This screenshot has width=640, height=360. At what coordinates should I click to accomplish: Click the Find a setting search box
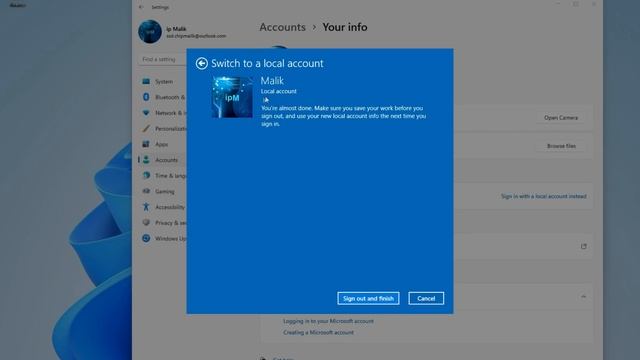tap(162, 59)
